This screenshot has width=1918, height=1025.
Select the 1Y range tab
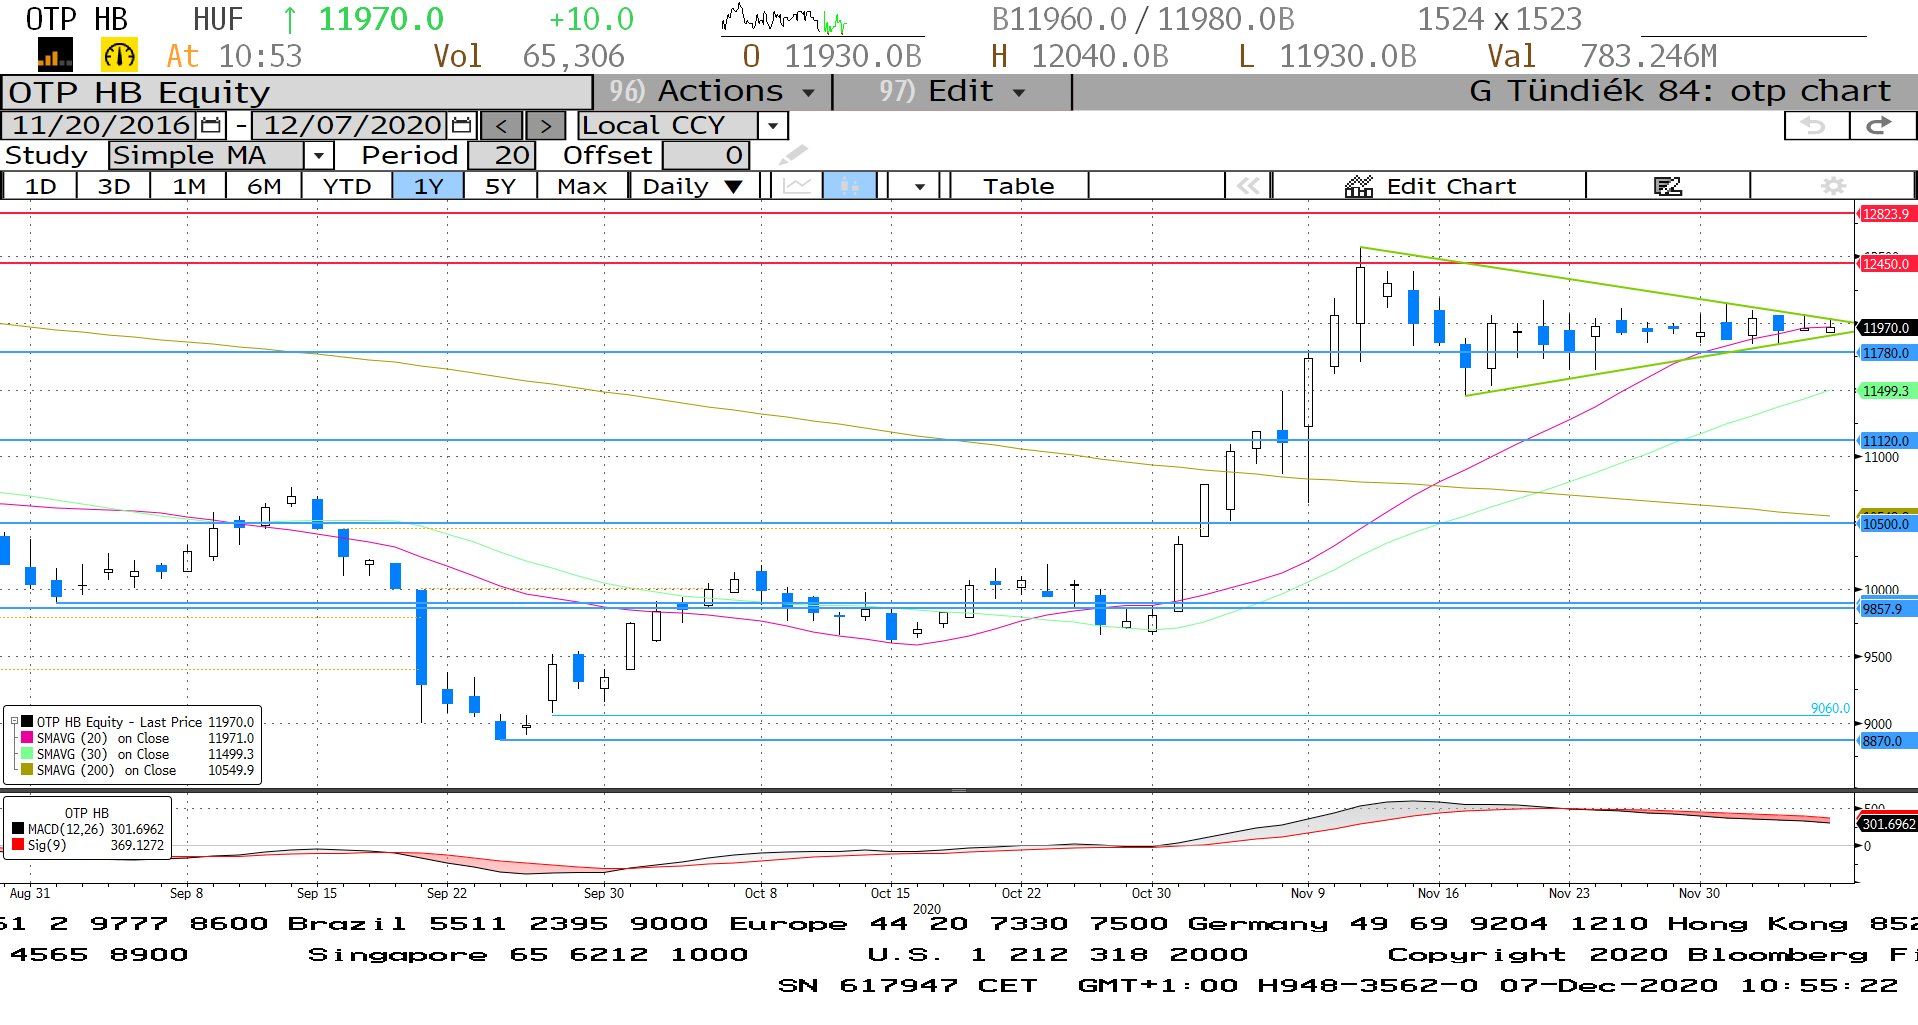coord(428,186)
